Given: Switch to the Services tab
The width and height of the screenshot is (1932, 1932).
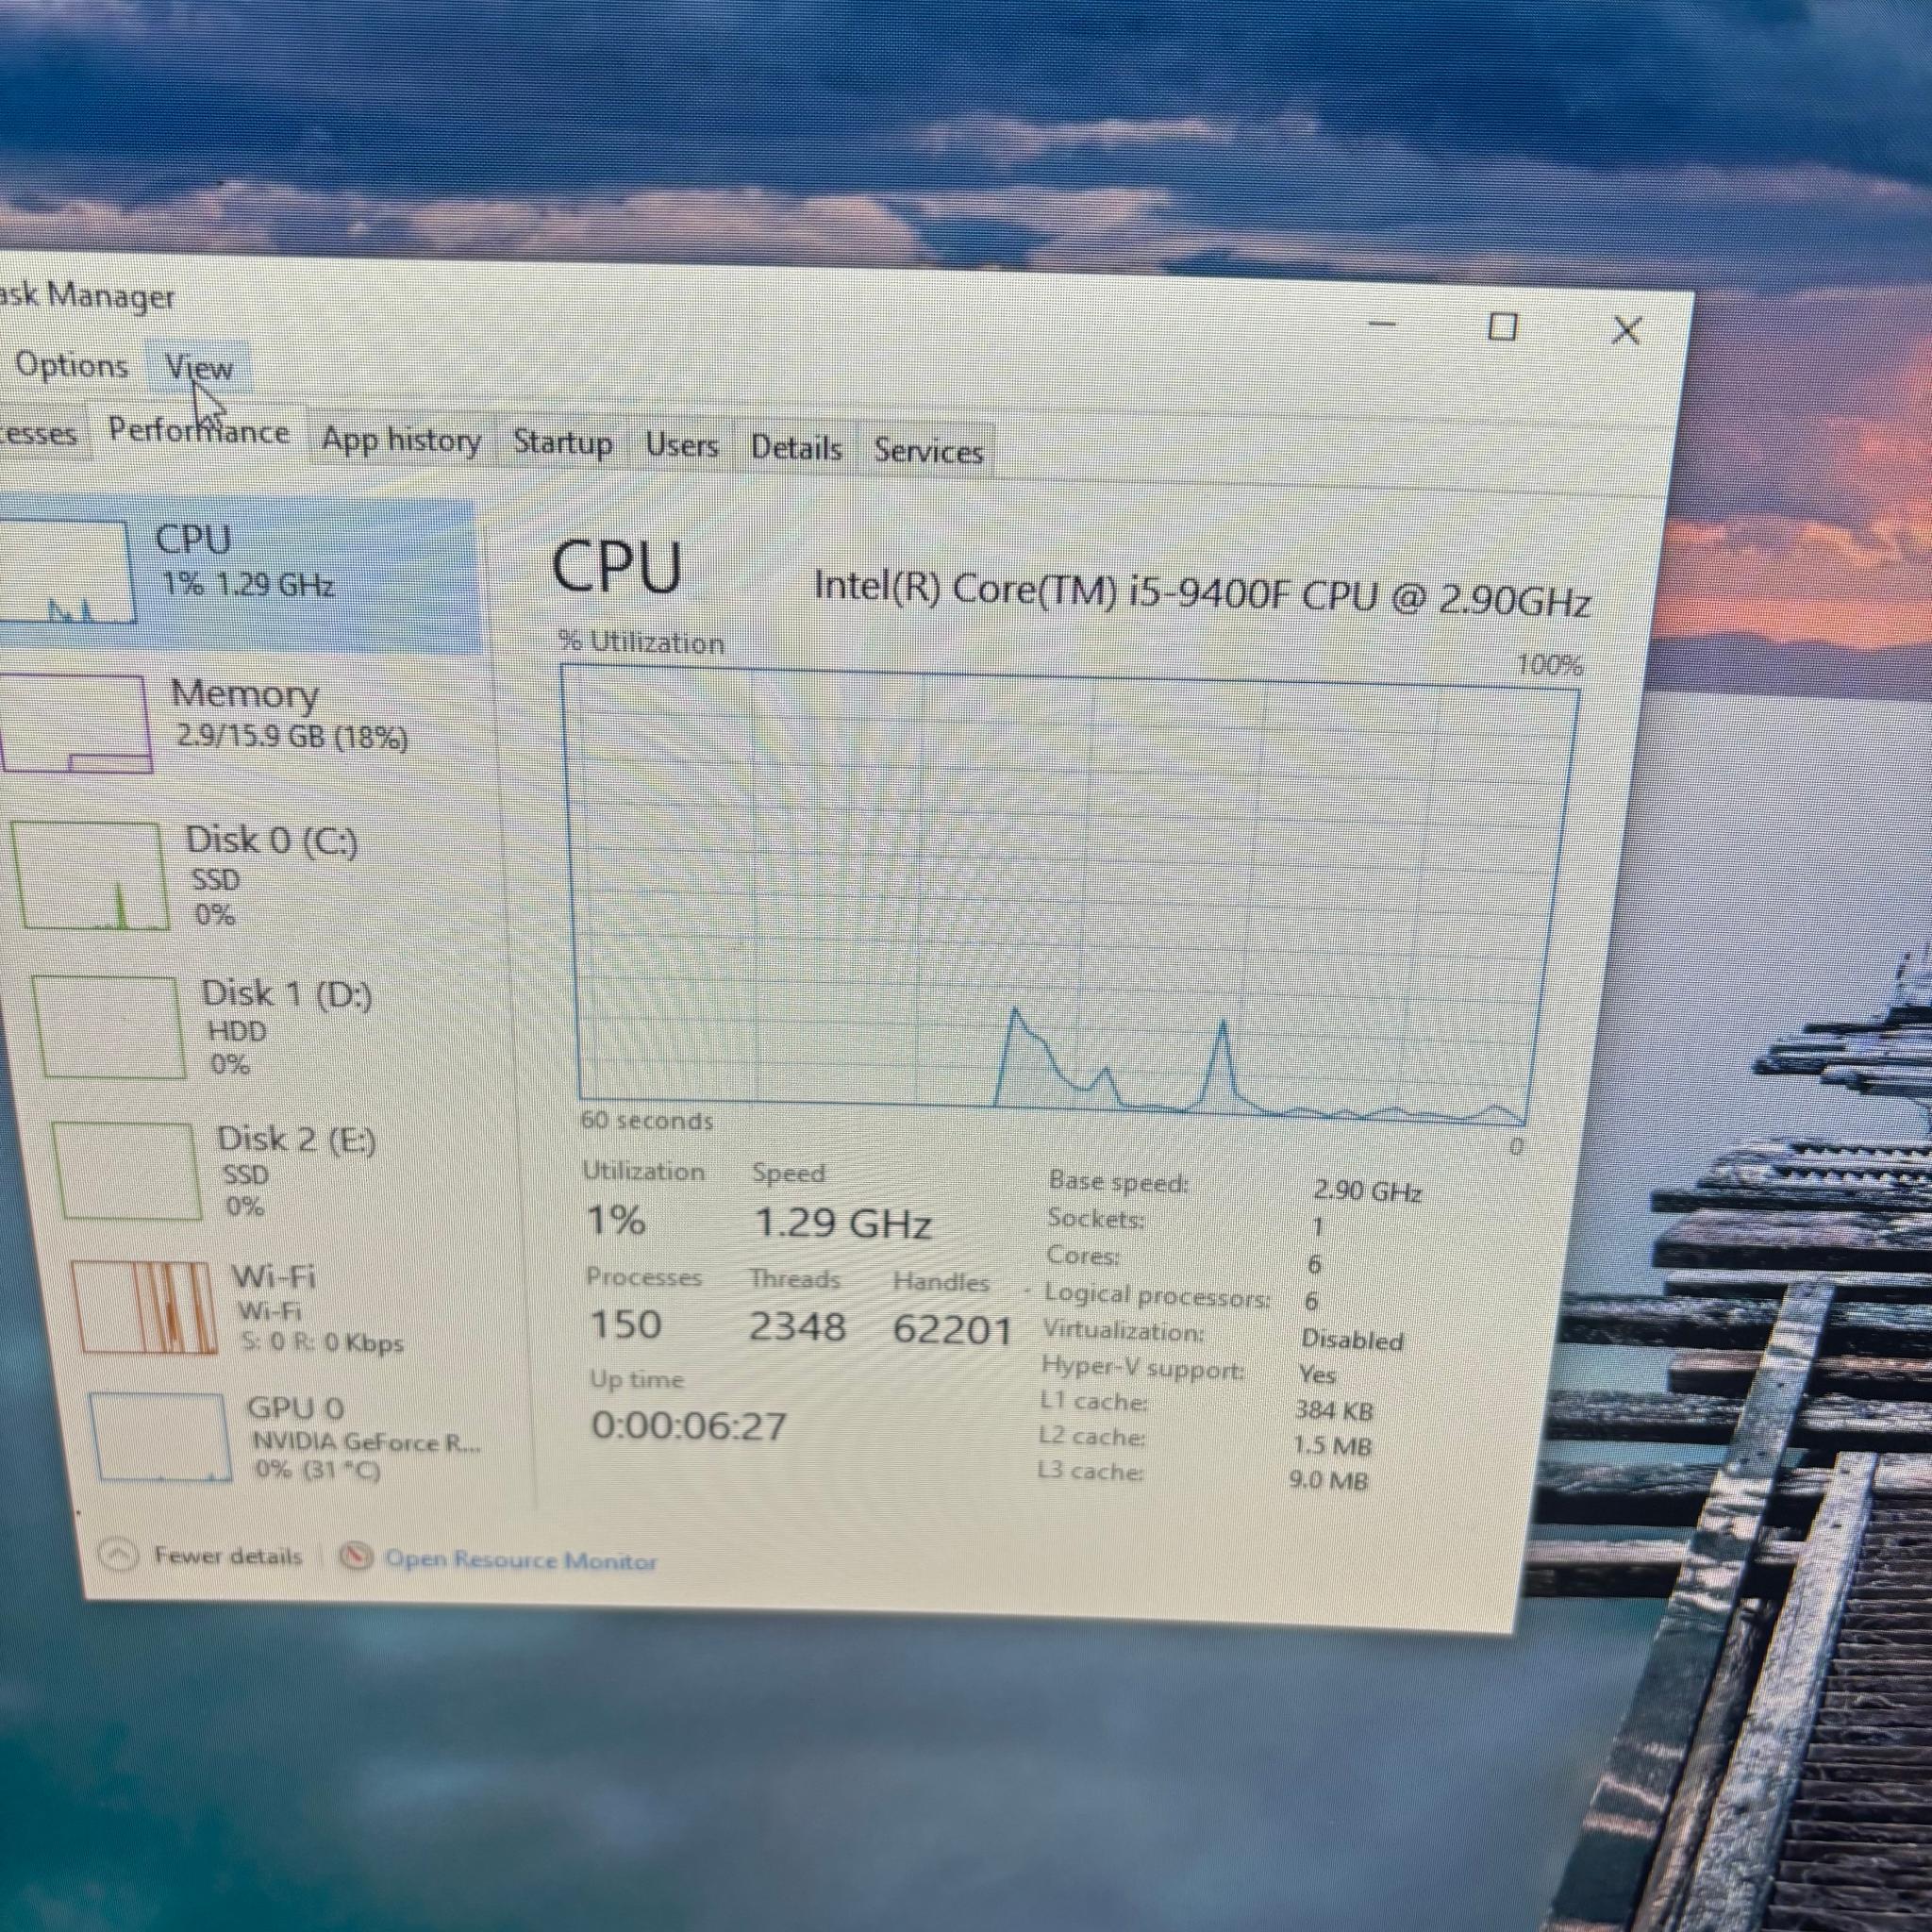Looking at the screenshot, I should pyautogui.click(x=928, y=451).
